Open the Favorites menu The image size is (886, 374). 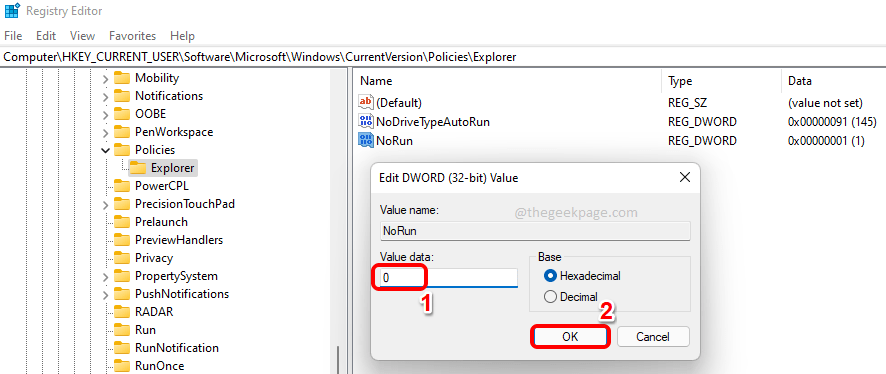(x=132, y=36)
